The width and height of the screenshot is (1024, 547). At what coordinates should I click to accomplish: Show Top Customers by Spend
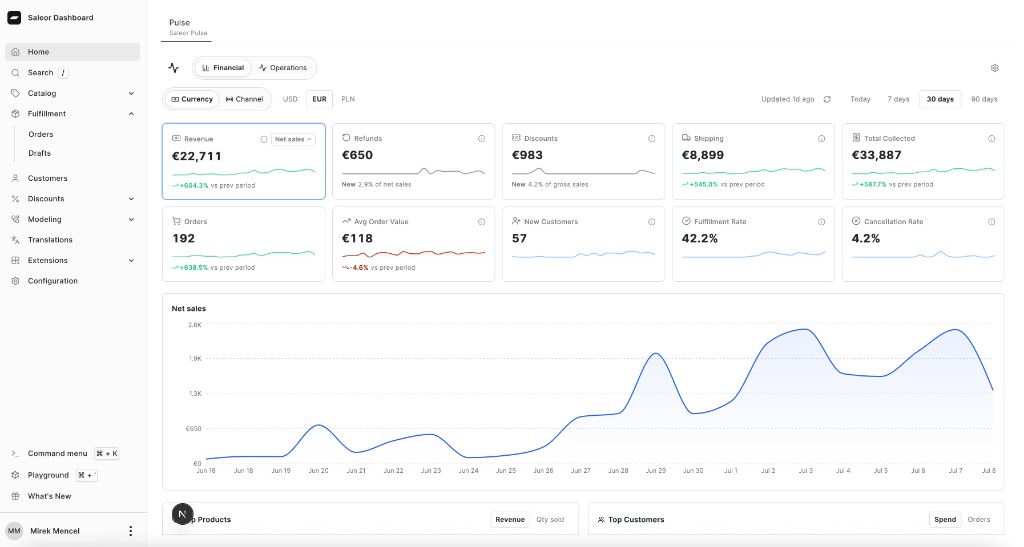point(945,520)
